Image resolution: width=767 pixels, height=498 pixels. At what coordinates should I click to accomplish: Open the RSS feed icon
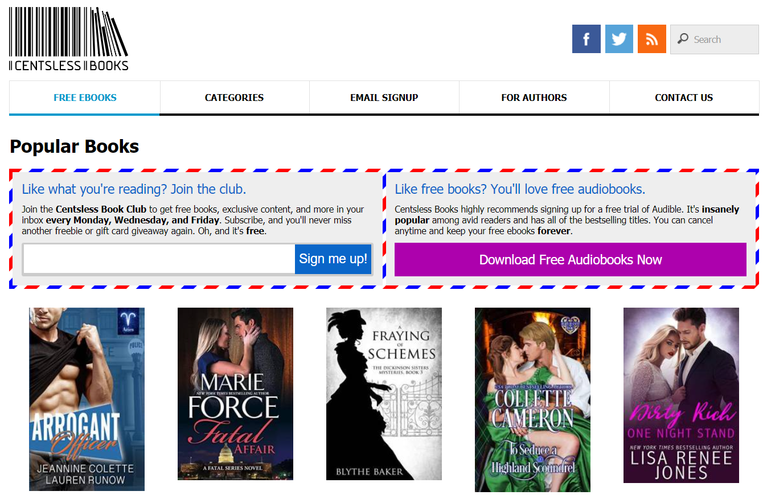click(x=652, y=39)
